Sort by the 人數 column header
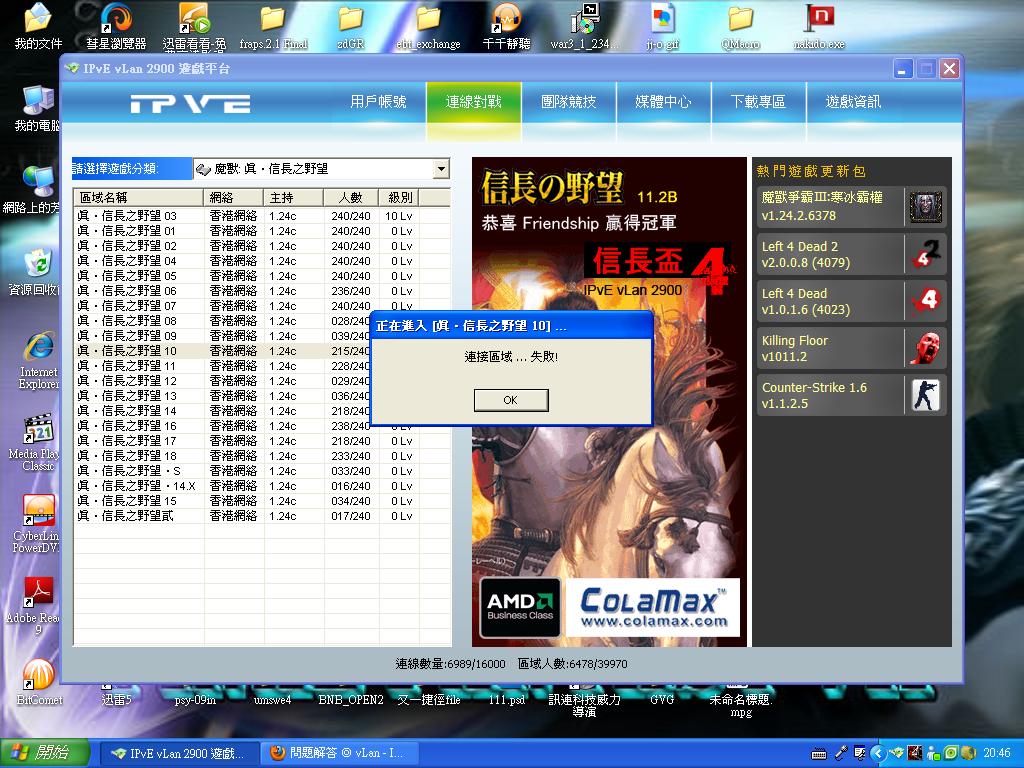The height and width of the screenshot is (768, 1024). [x=351, y=197]
